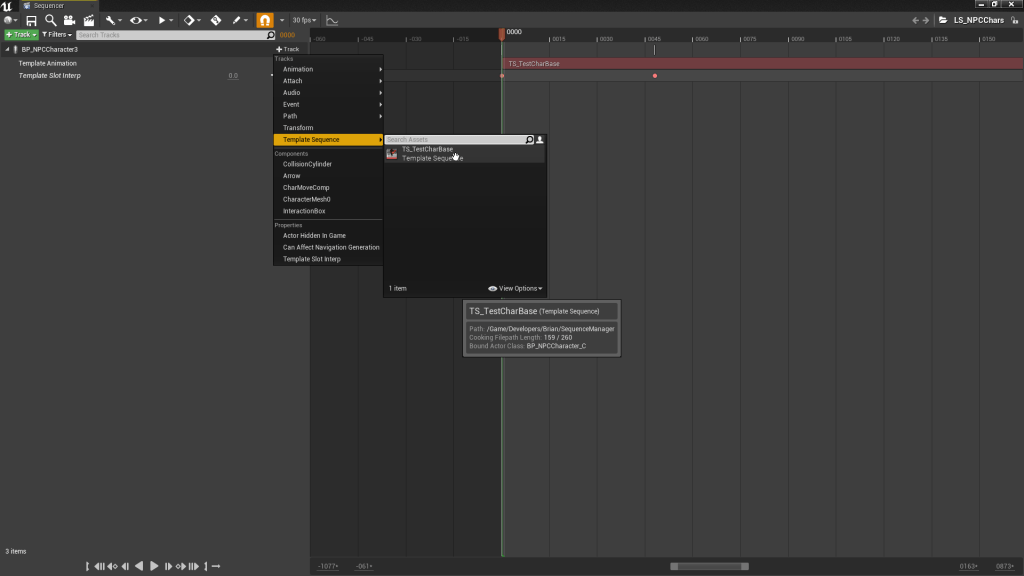Click the Render Movie clapperboard icon
The width and height of the screenshot is (1024, 576).
(89, 20)
